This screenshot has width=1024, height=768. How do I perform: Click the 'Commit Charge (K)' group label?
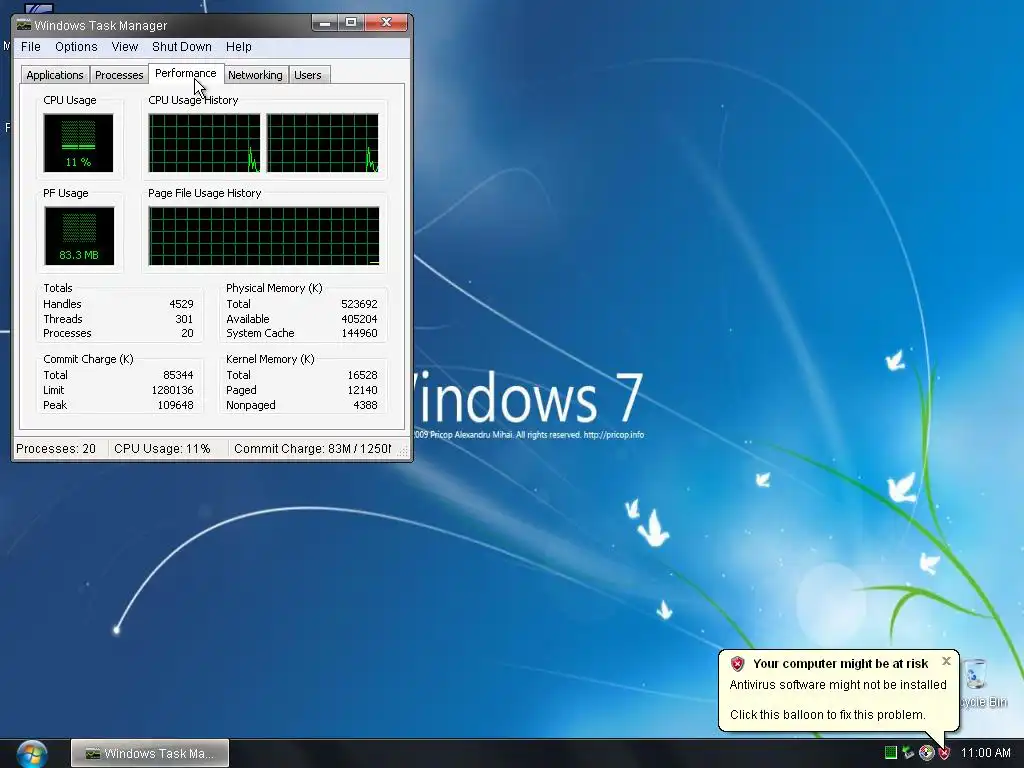click(x=88, y=359)
